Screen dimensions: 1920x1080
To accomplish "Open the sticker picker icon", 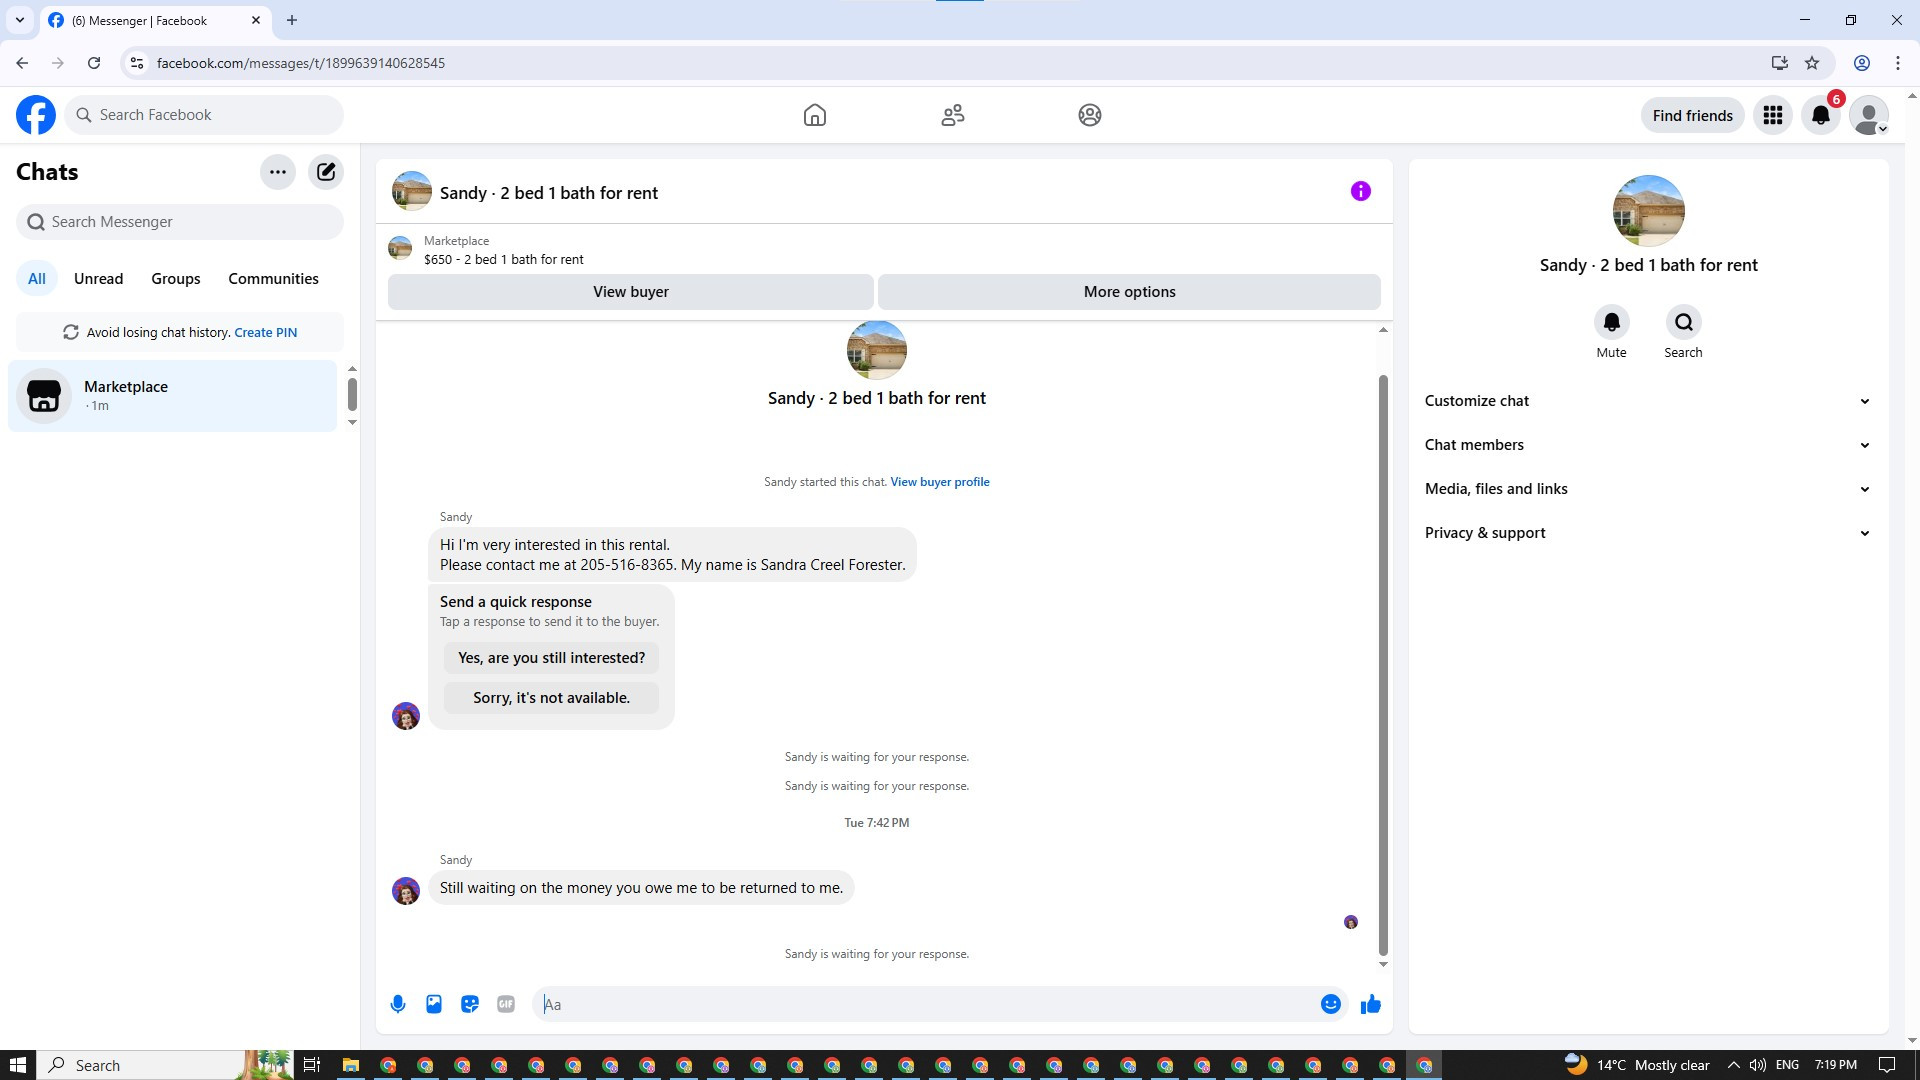I will coord(470,1004).
